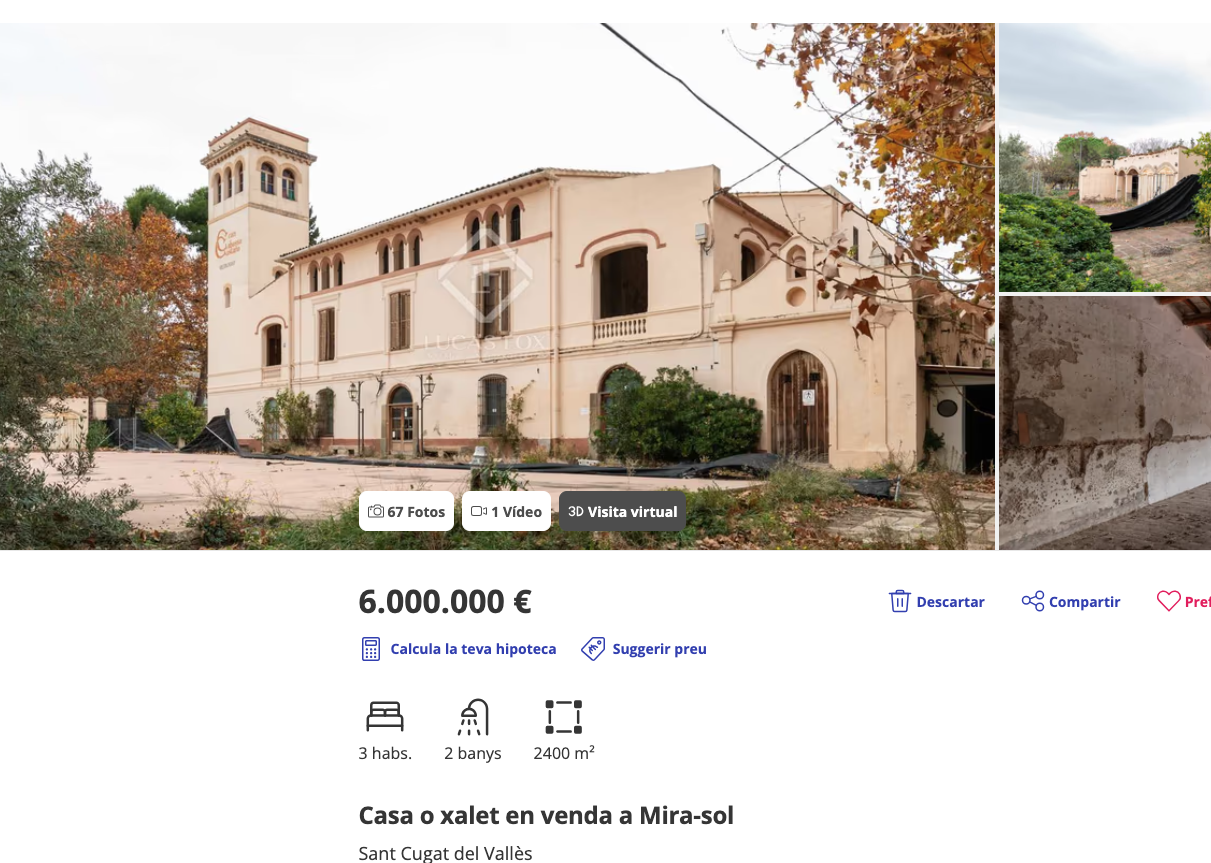Click the area square icon above 2400 m²
The width and height of the screenshot is (1211, 863).
tap(564, 717)
